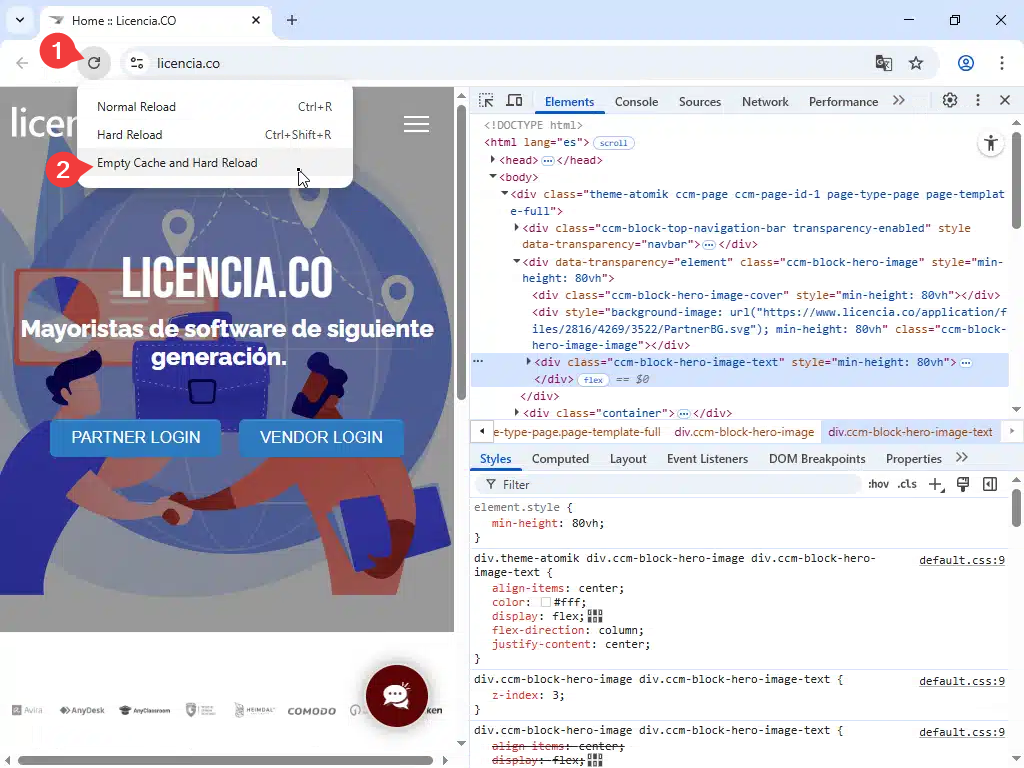
Task: Show more DevTools panel tabs
Action: pyautogui.click(x=898, y=101)
